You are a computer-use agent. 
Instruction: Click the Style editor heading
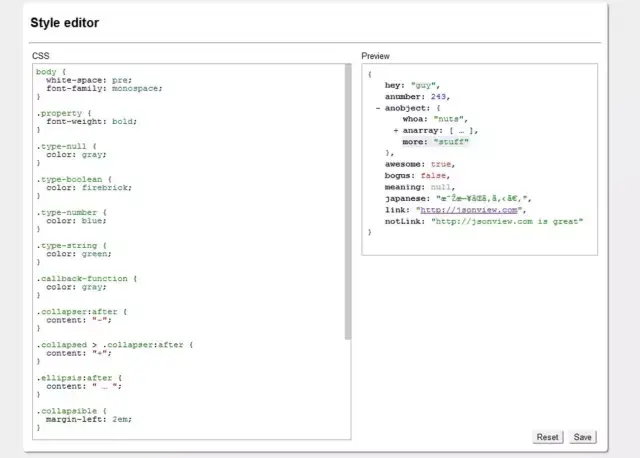tap(64, 23)
